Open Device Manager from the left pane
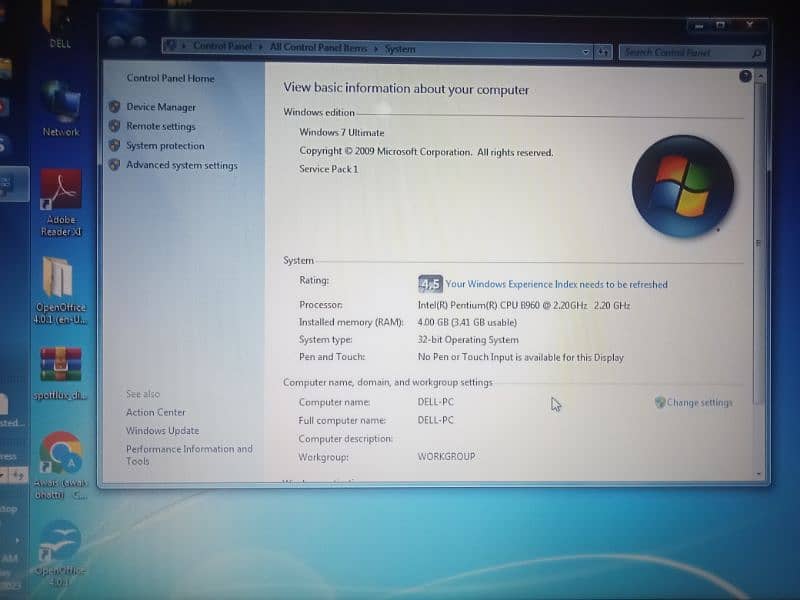The height and width of the screenshot is (600, 800). 160,107
